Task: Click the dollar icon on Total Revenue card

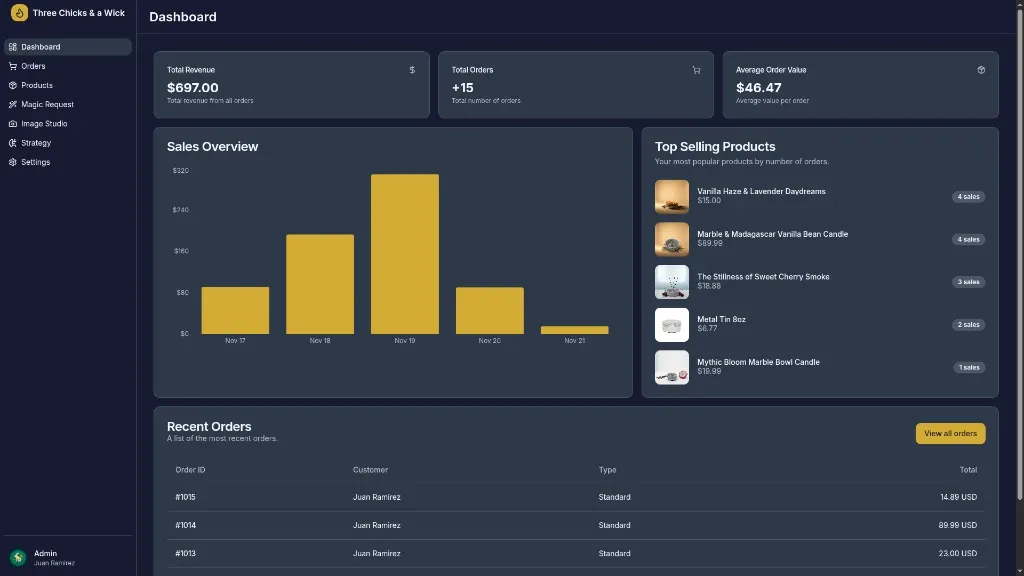Action: pyautogui.click(x=412, y=70)
